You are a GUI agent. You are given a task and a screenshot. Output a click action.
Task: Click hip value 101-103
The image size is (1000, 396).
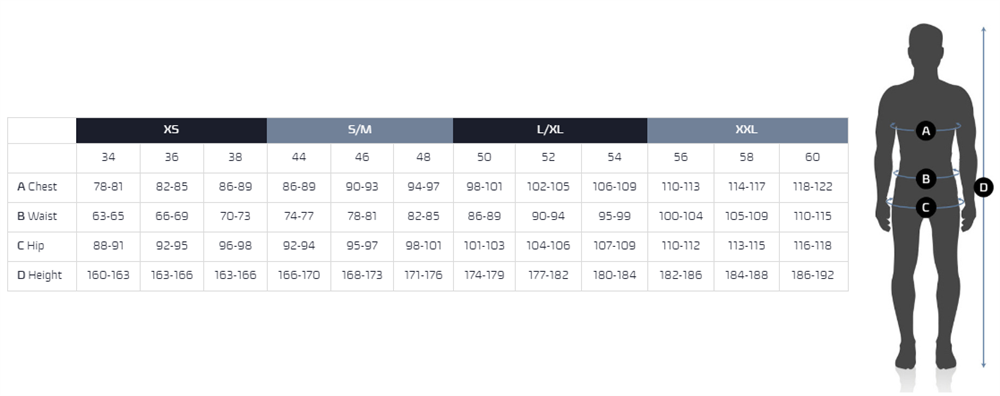pos(484,246)
